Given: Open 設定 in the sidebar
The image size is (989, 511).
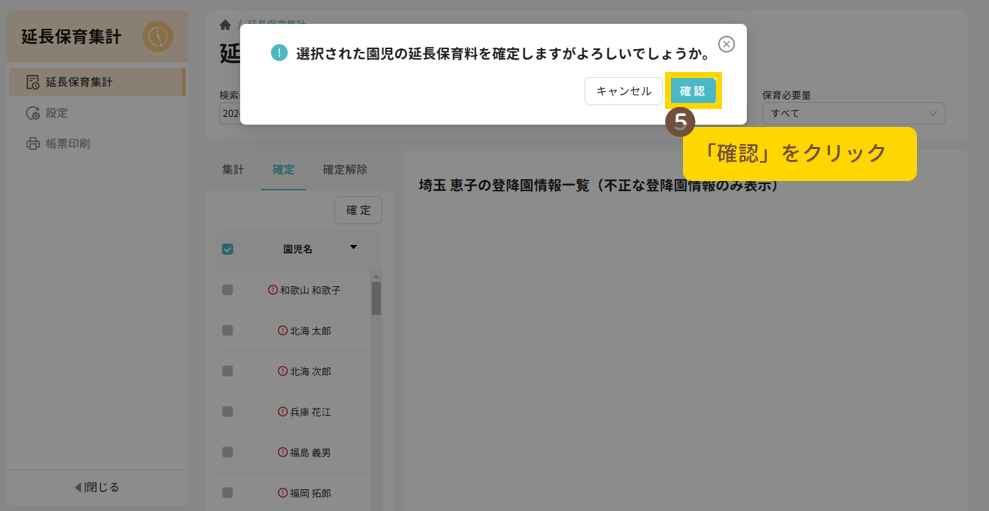Looking at the screenshot, I should [57, 113].
